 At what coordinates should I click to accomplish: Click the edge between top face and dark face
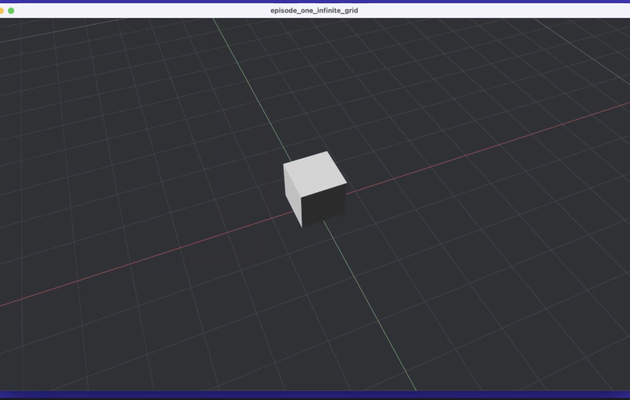pyautogui.click(x=324, y=191)
